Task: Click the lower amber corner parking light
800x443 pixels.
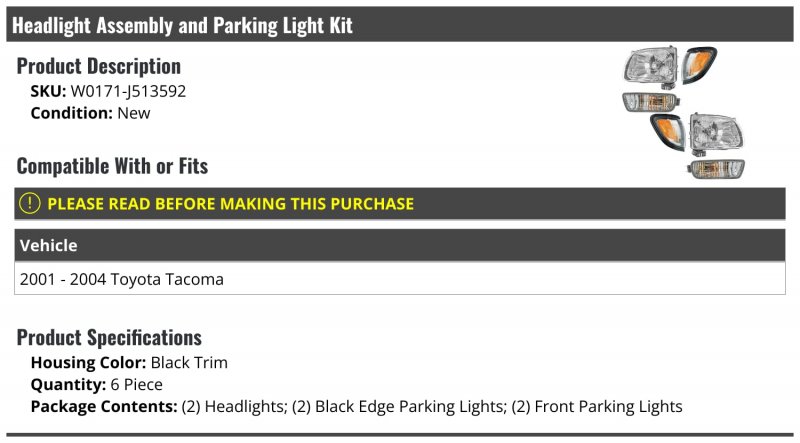Action: point(666,129)
